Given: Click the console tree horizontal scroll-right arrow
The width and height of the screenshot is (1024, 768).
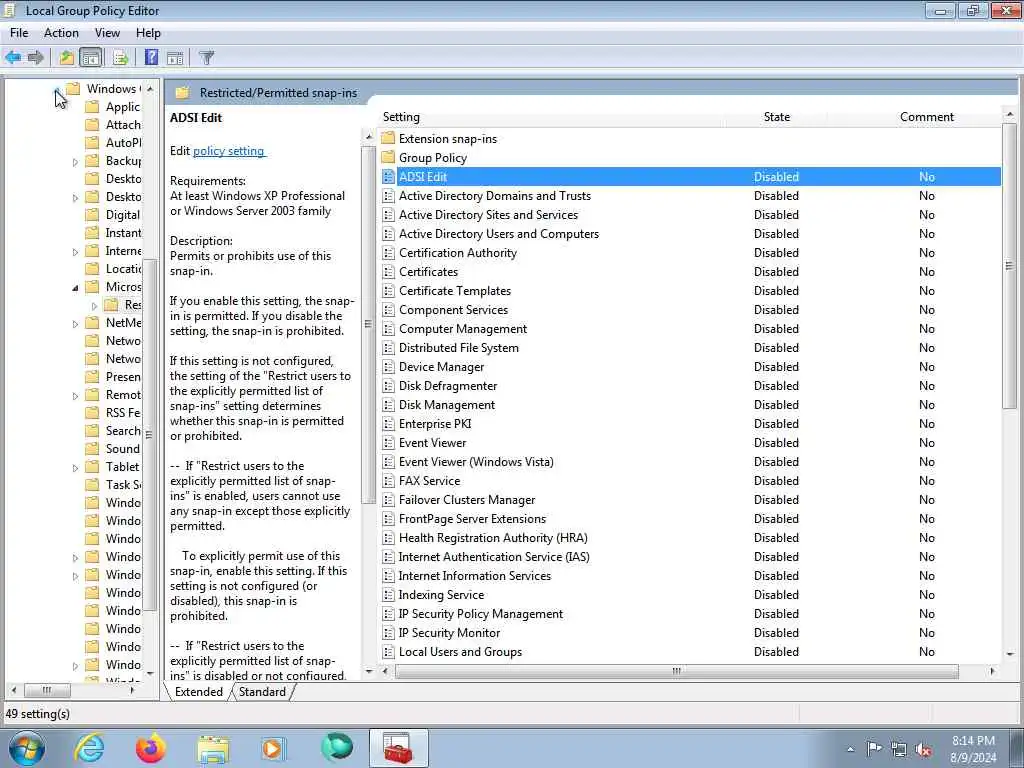Looking at the screenshot, I should tap(131, 690).
